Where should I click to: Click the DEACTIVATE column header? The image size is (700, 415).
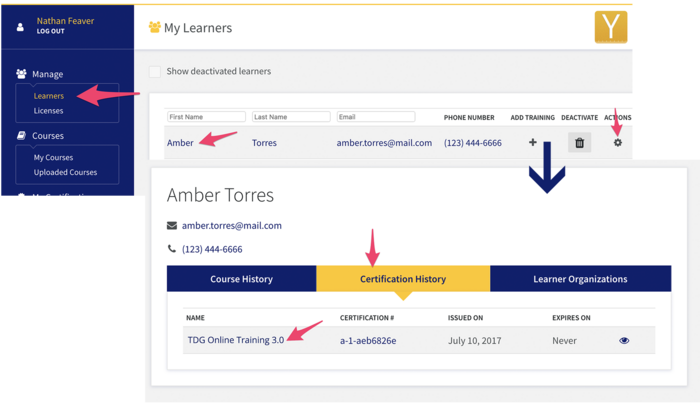pyautogui.click(x=579, y=118)
